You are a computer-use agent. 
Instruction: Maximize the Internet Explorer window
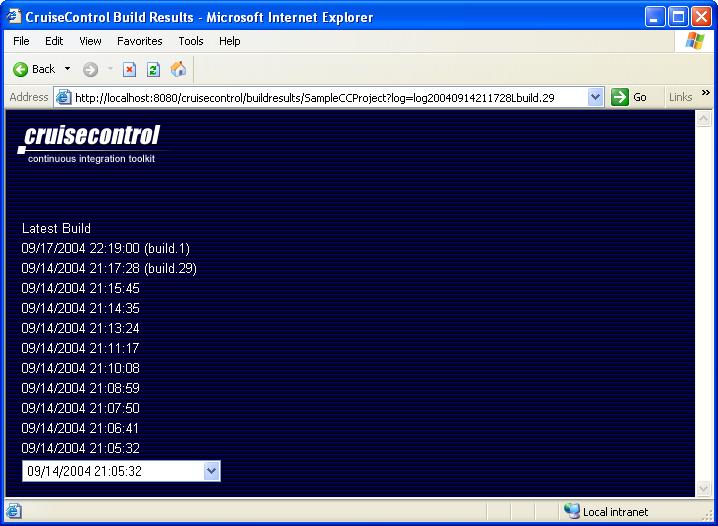(x=678, y=17)
